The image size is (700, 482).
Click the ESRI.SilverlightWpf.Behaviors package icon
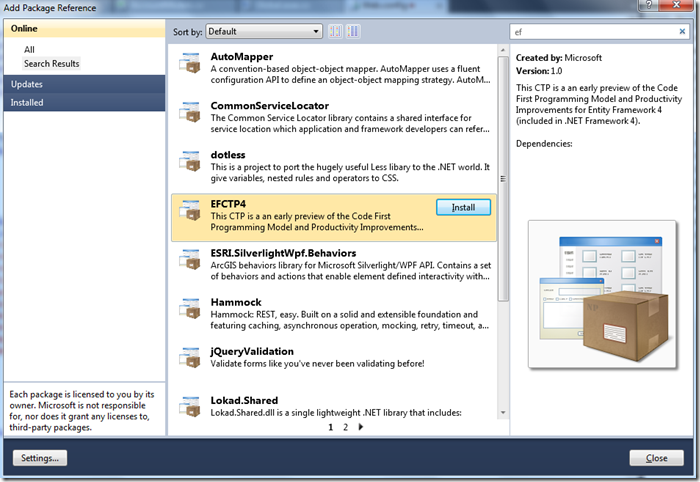[x=190, y=259]
